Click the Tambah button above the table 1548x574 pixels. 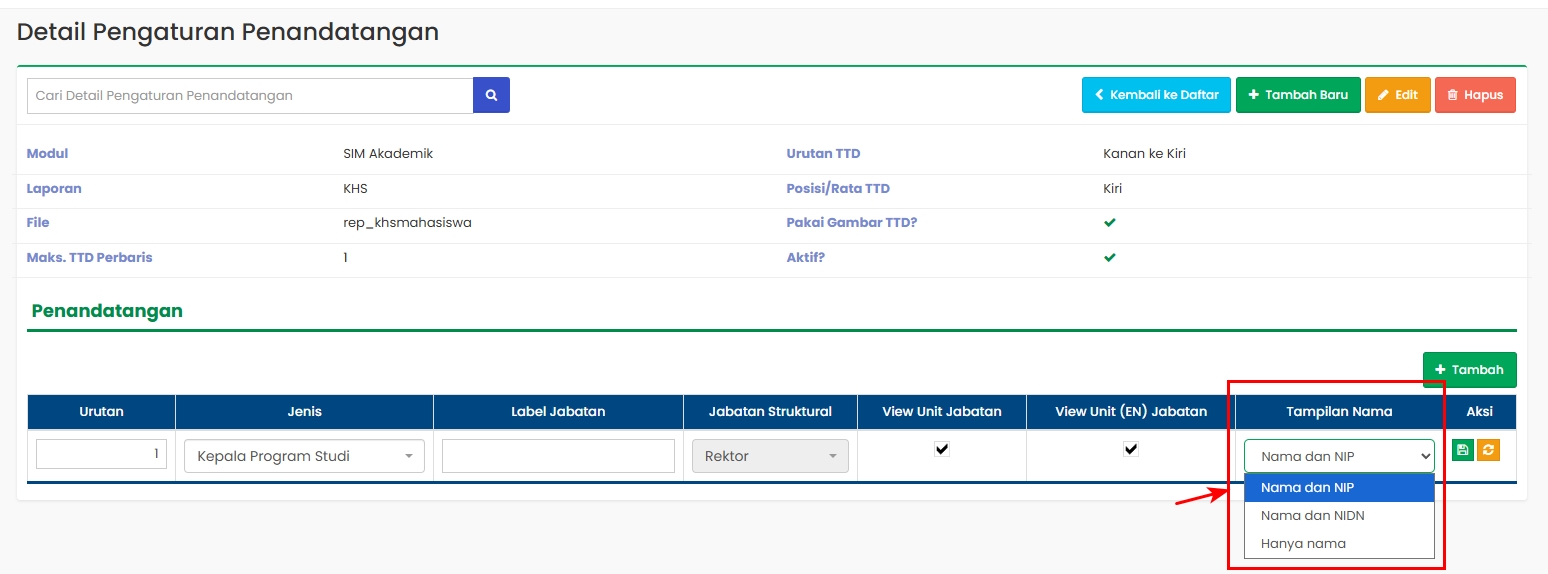(1469, 370)
